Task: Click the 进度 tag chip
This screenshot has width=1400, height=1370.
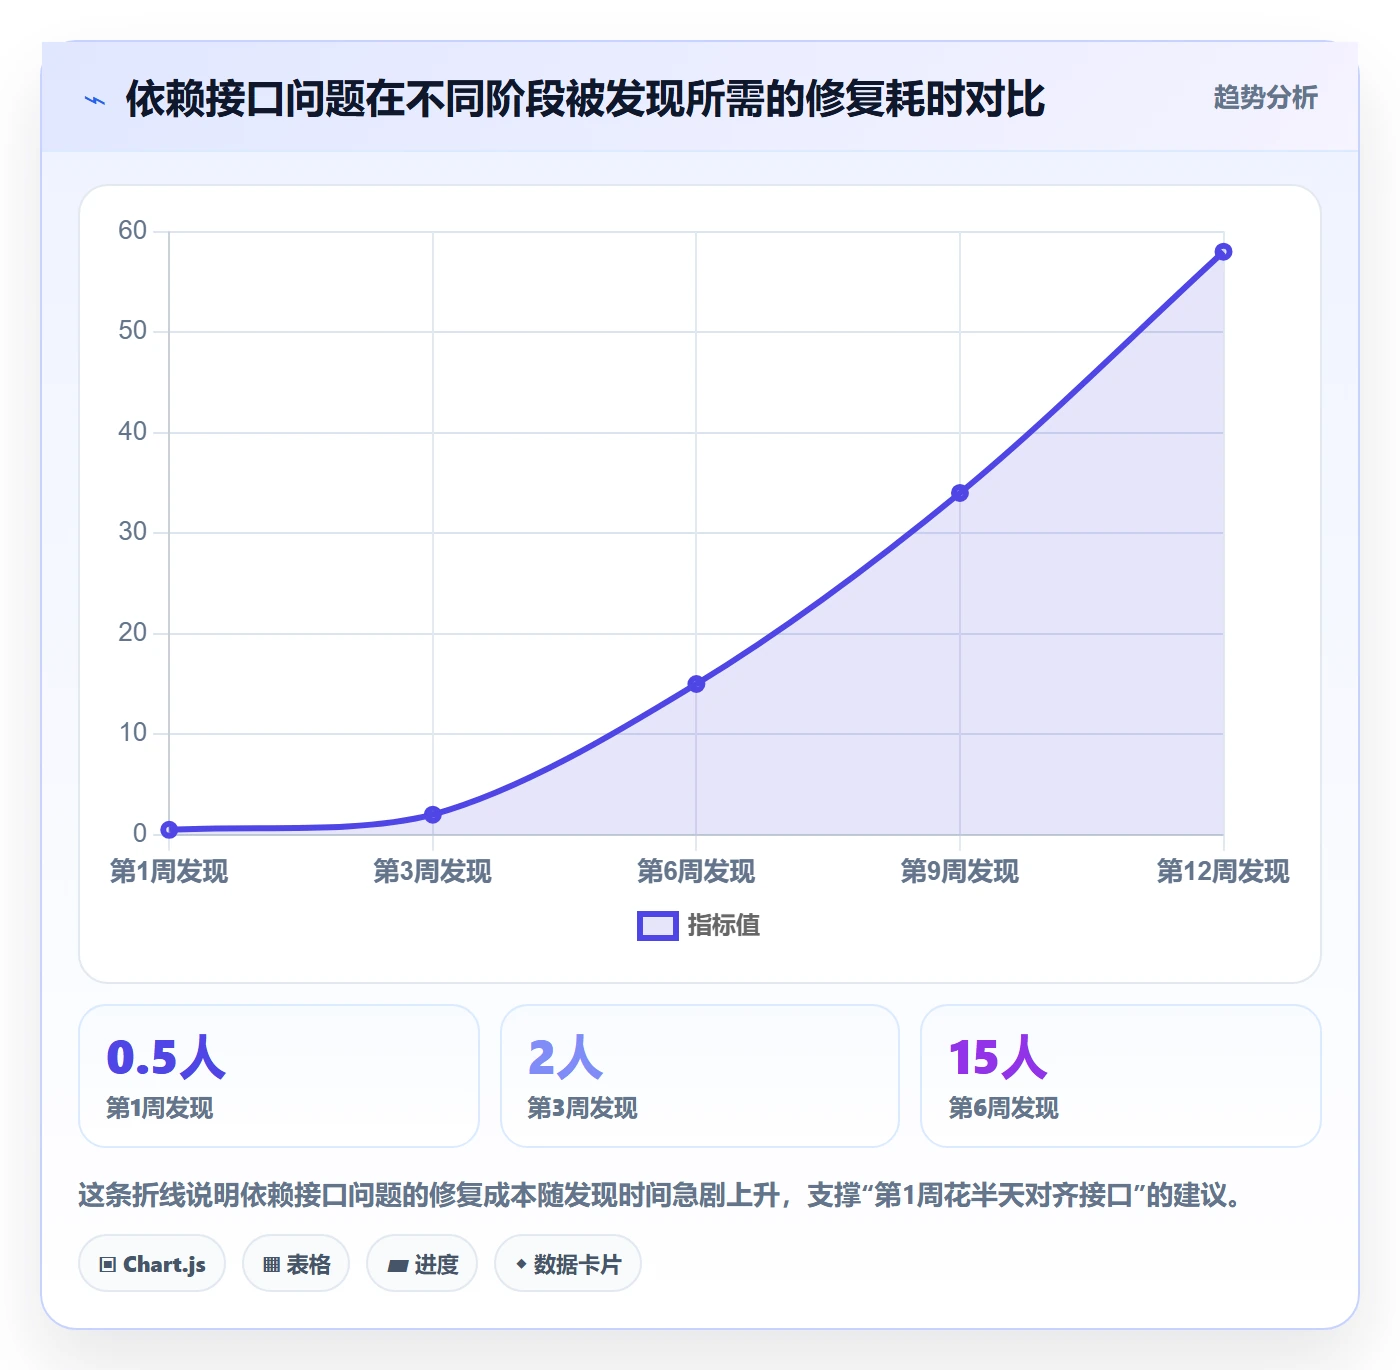Action: (x=422, y=1264)
